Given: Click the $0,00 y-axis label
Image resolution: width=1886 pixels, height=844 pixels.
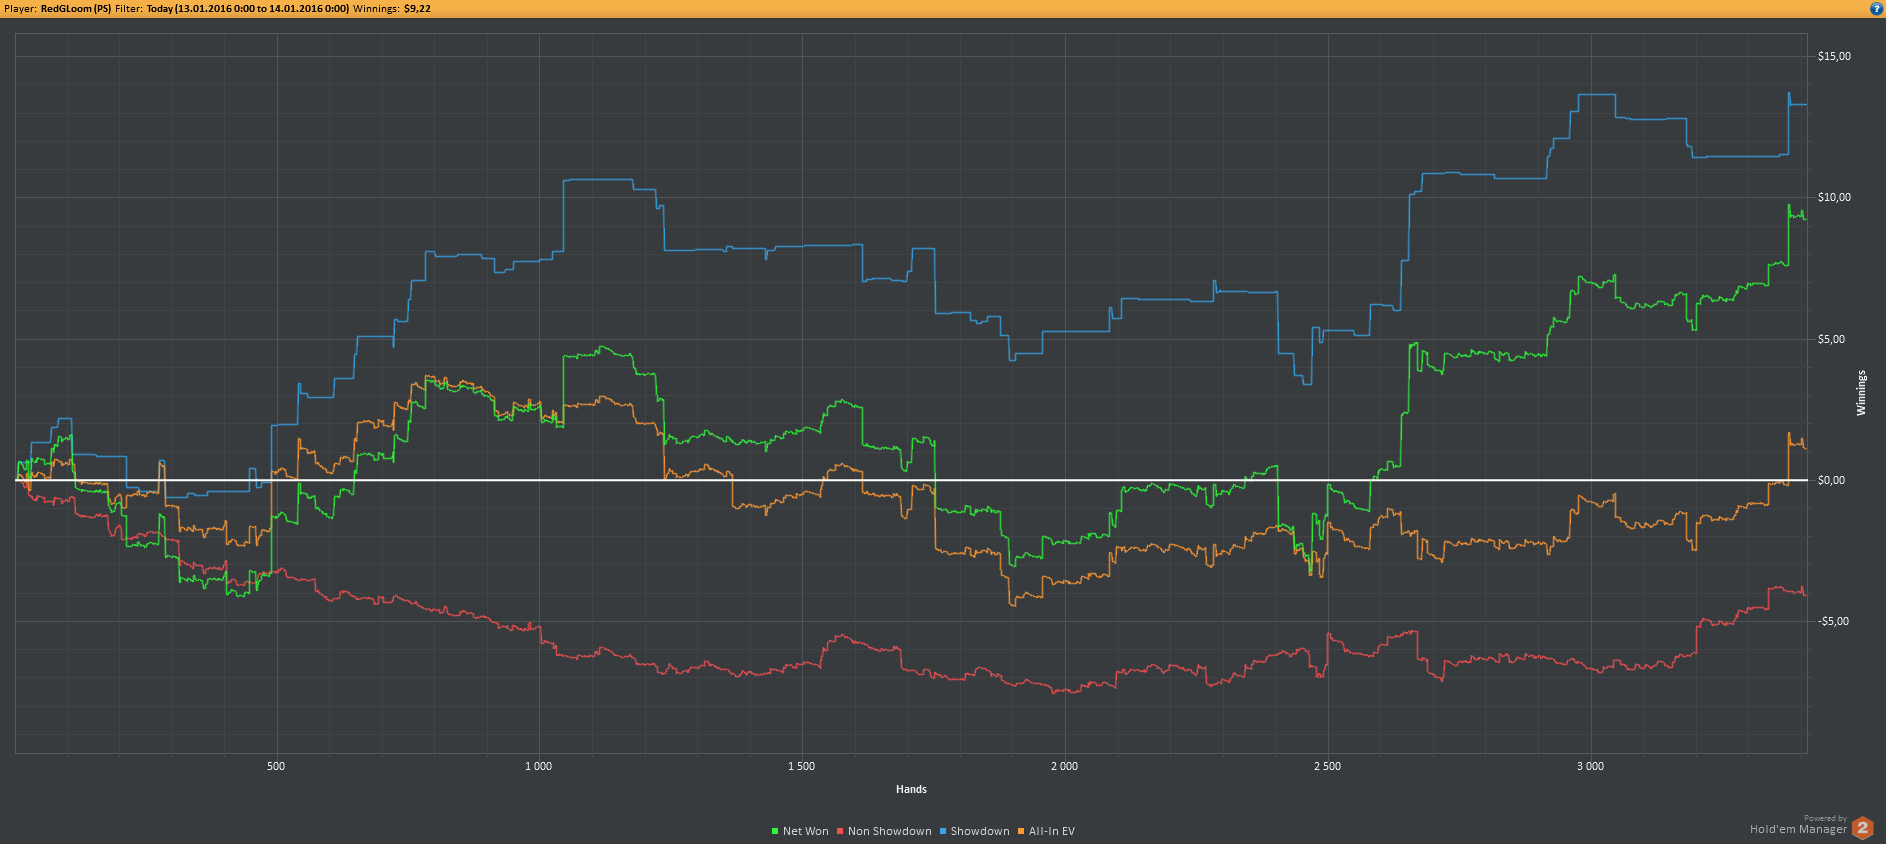Looking at the screenshot, I should coord(1831,480).
